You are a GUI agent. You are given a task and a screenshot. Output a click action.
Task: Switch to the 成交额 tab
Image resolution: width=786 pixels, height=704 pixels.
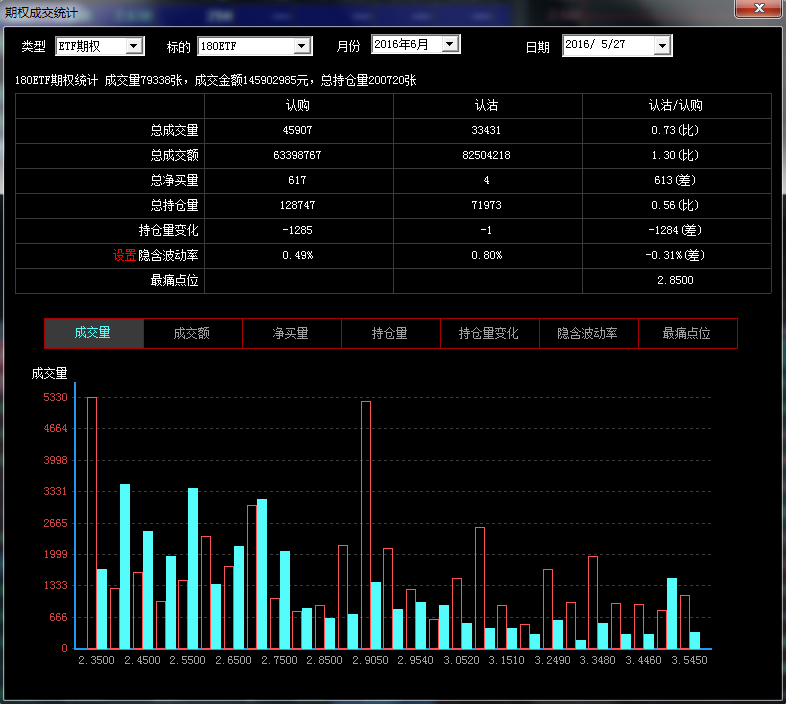point(192,333)
